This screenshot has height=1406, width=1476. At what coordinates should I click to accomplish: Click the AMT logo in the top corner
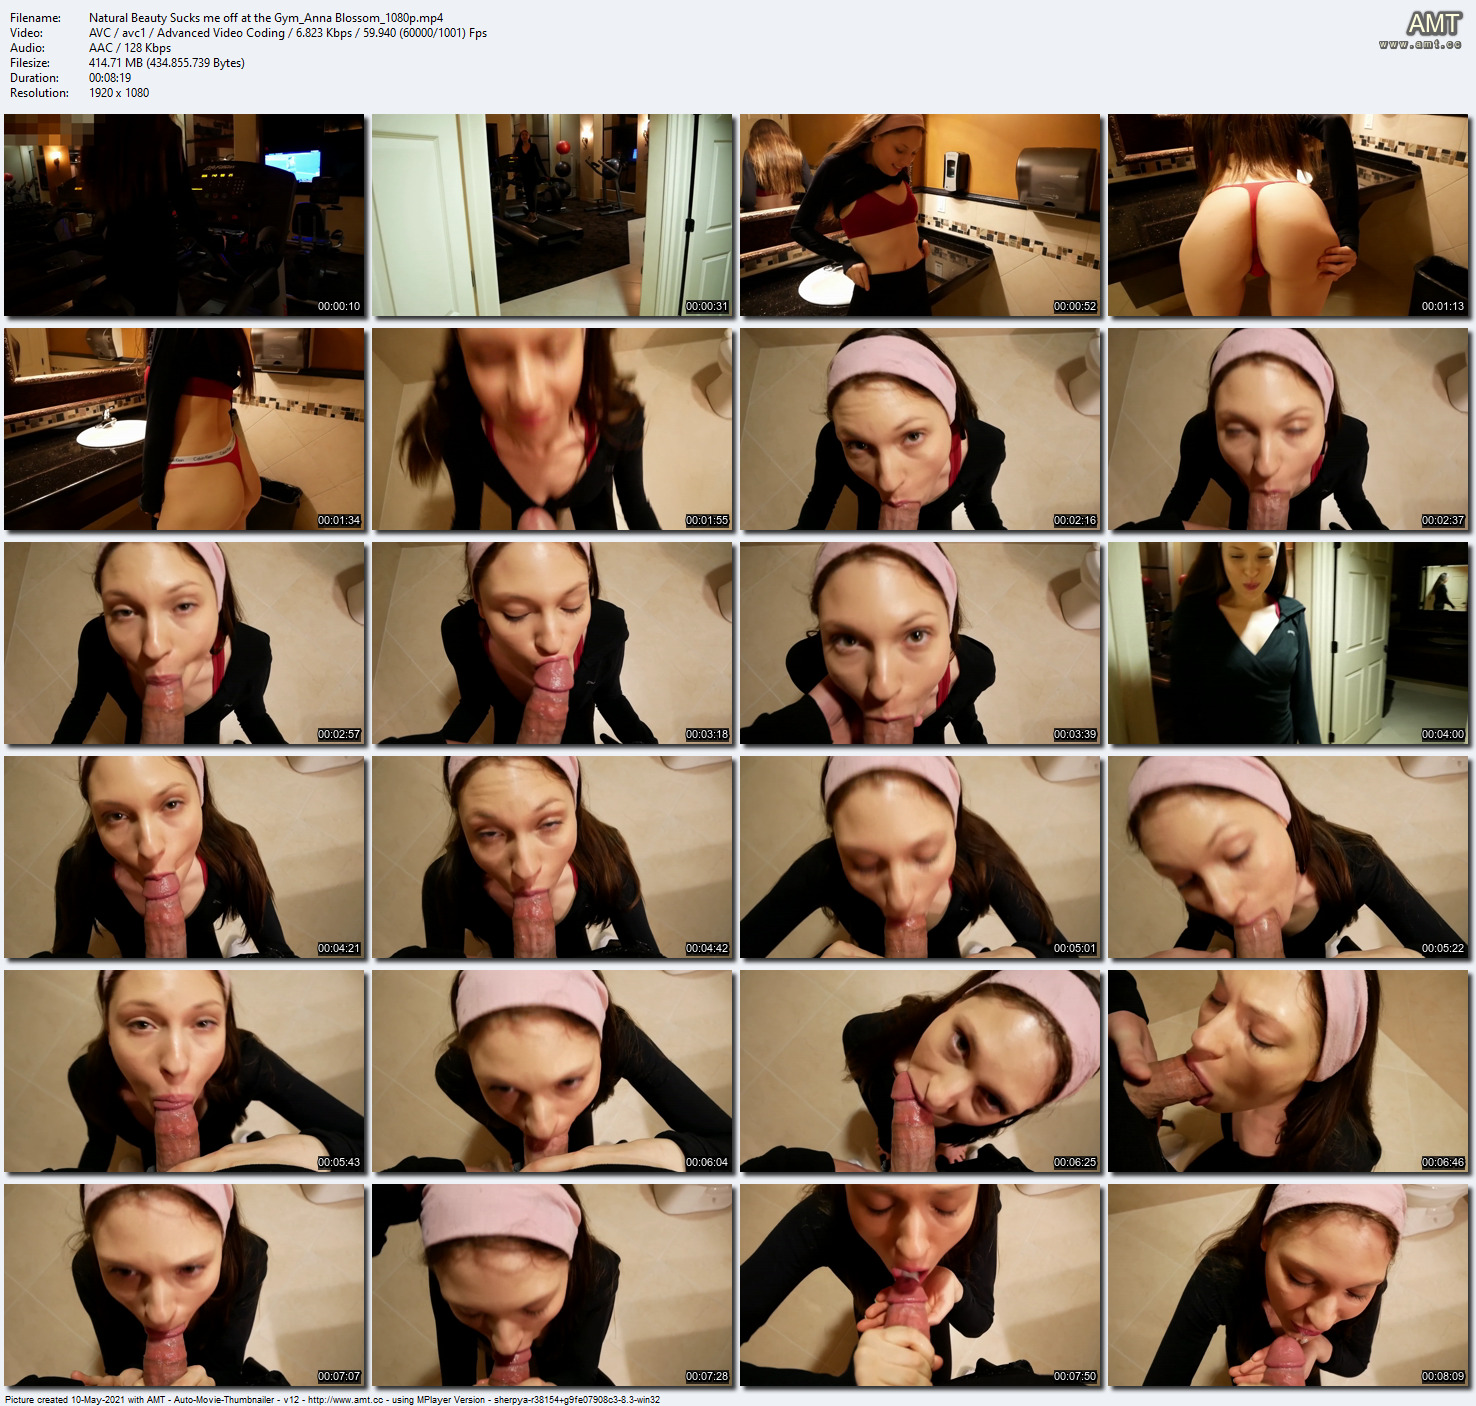tap(1433, 23)
